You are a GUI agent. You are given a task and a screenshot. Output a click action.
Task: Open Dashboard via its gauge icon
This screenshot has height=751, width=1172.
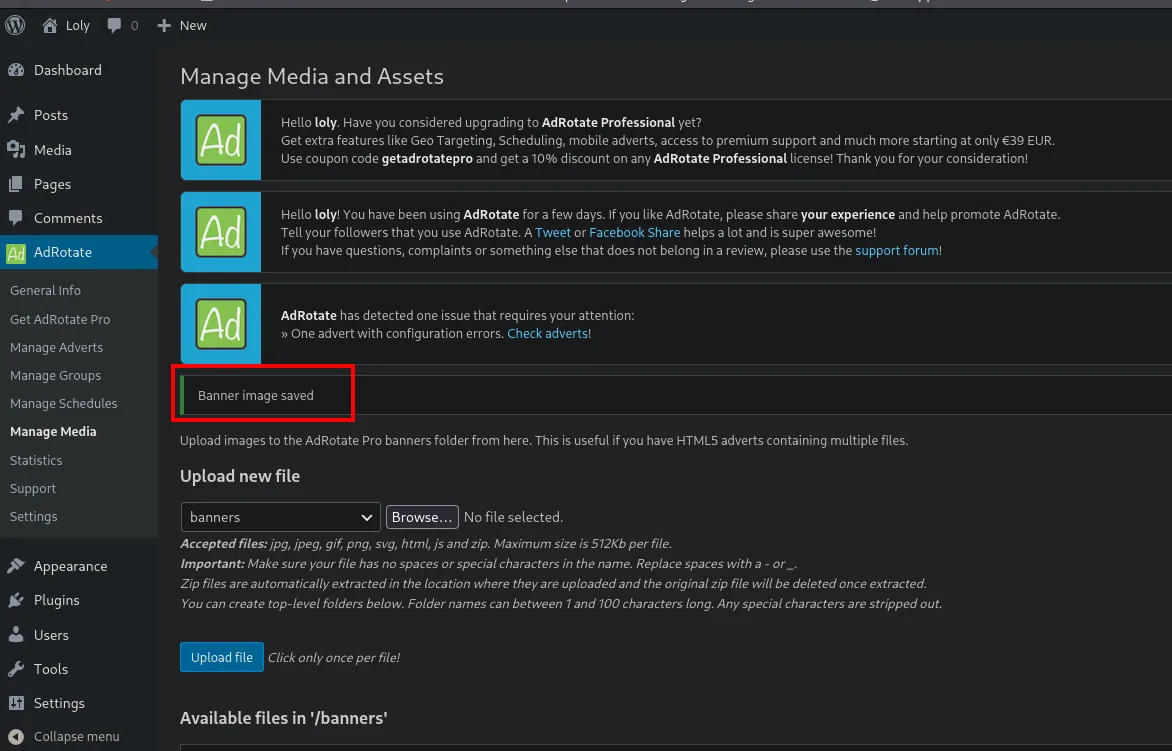click(x=16, y=70)
